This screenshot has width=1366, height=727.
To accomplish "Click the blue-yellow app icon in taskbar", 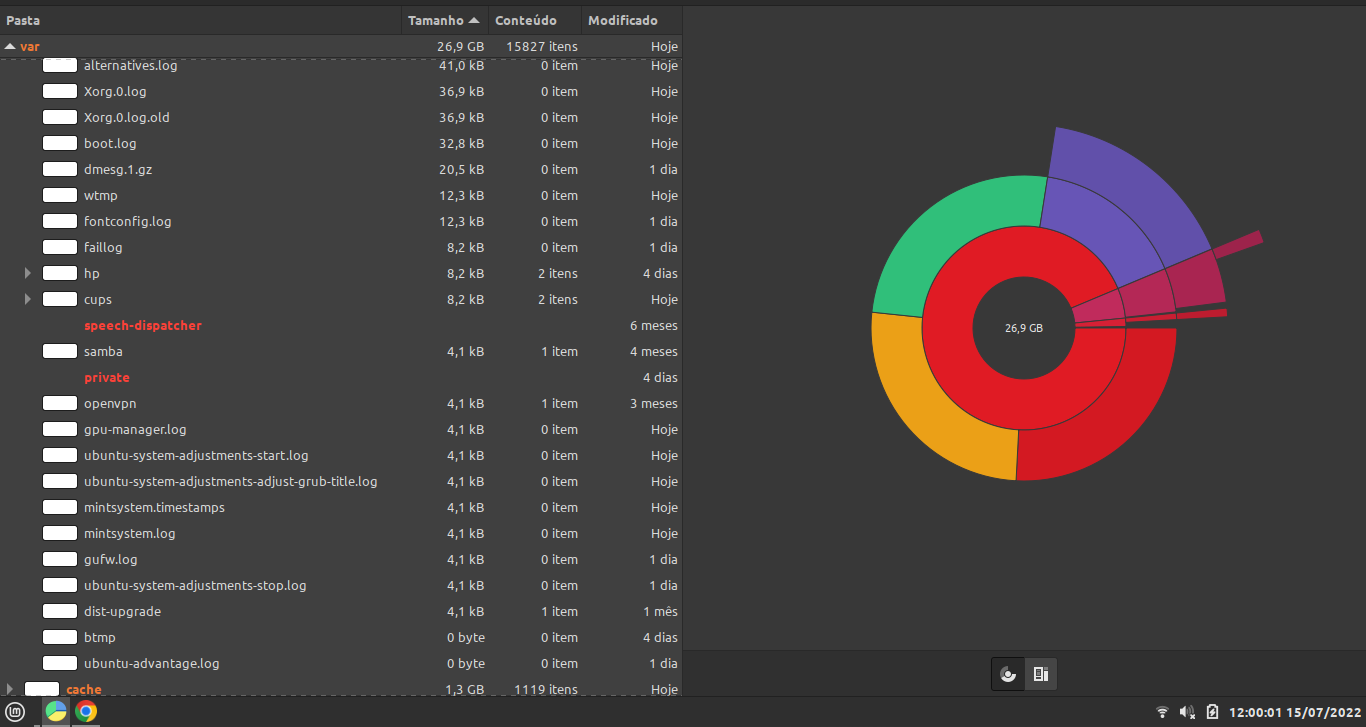I will [x=56, y=712].
